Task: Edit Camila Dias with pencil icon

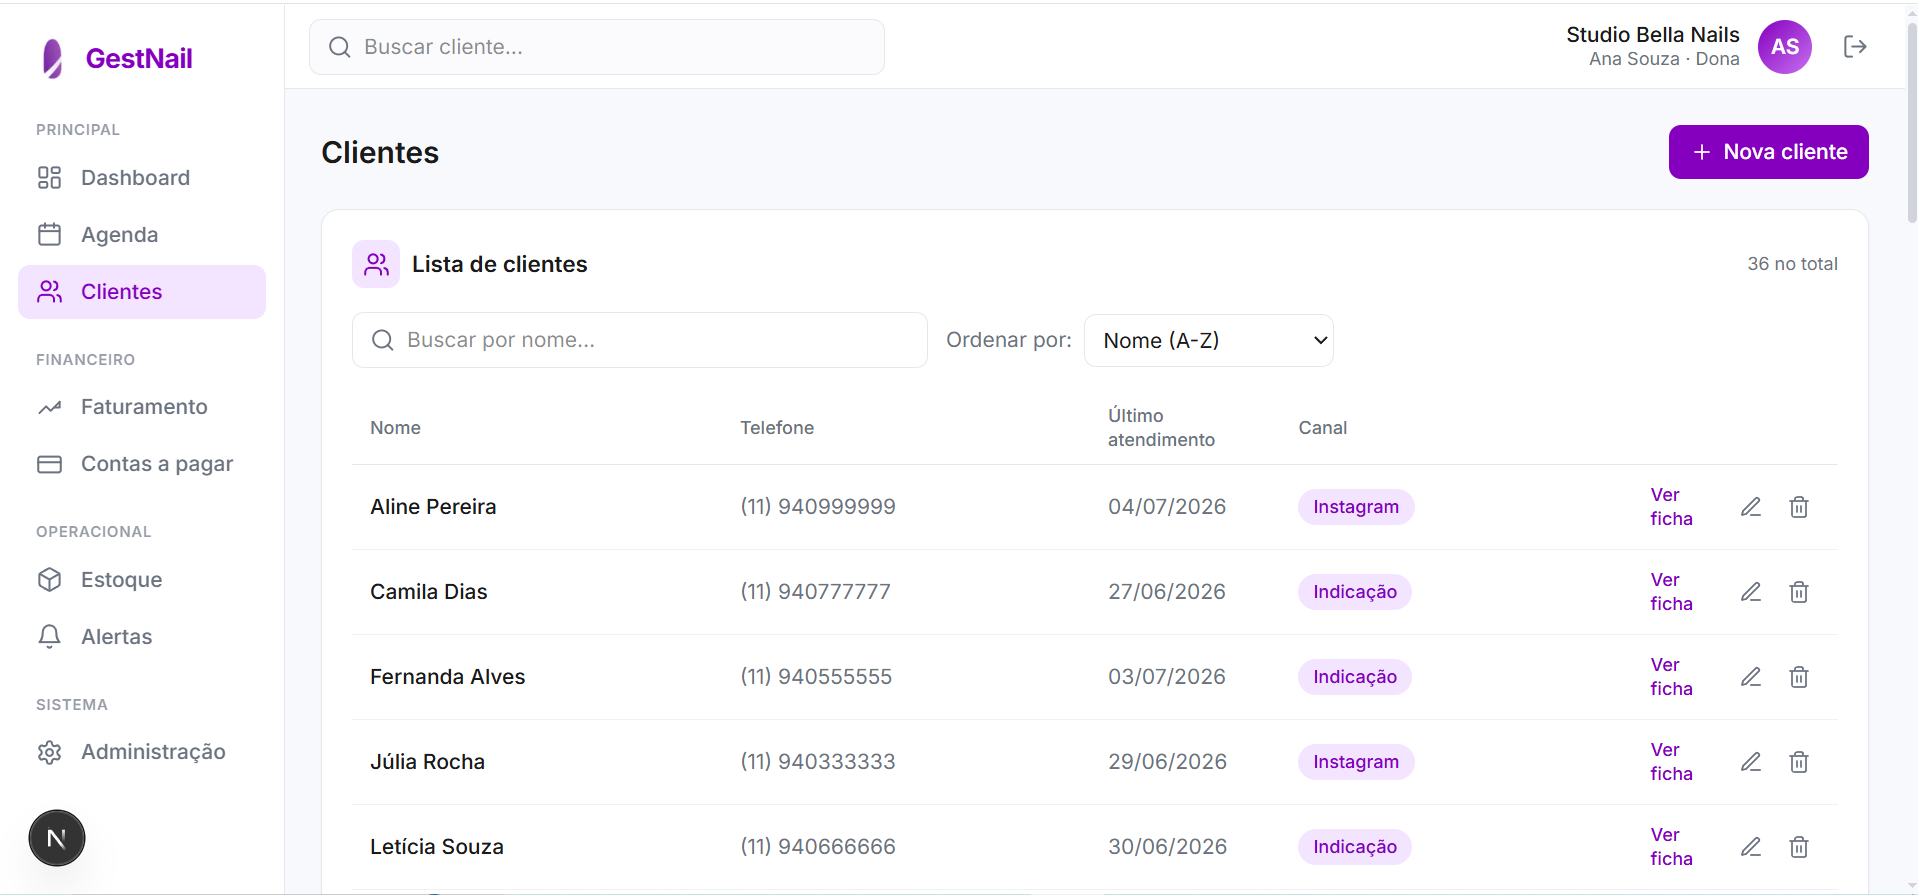Action: [1751, 592]
